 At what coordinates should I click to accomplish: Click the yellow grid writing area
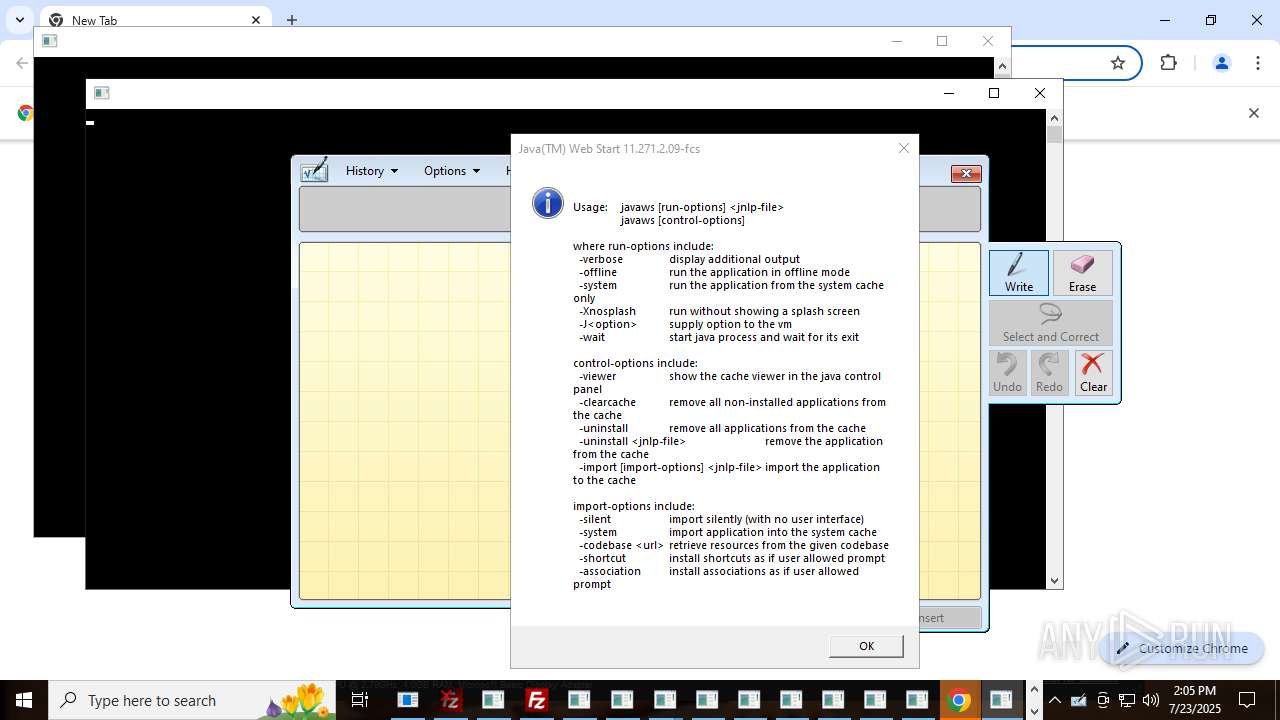coord(404,420)
